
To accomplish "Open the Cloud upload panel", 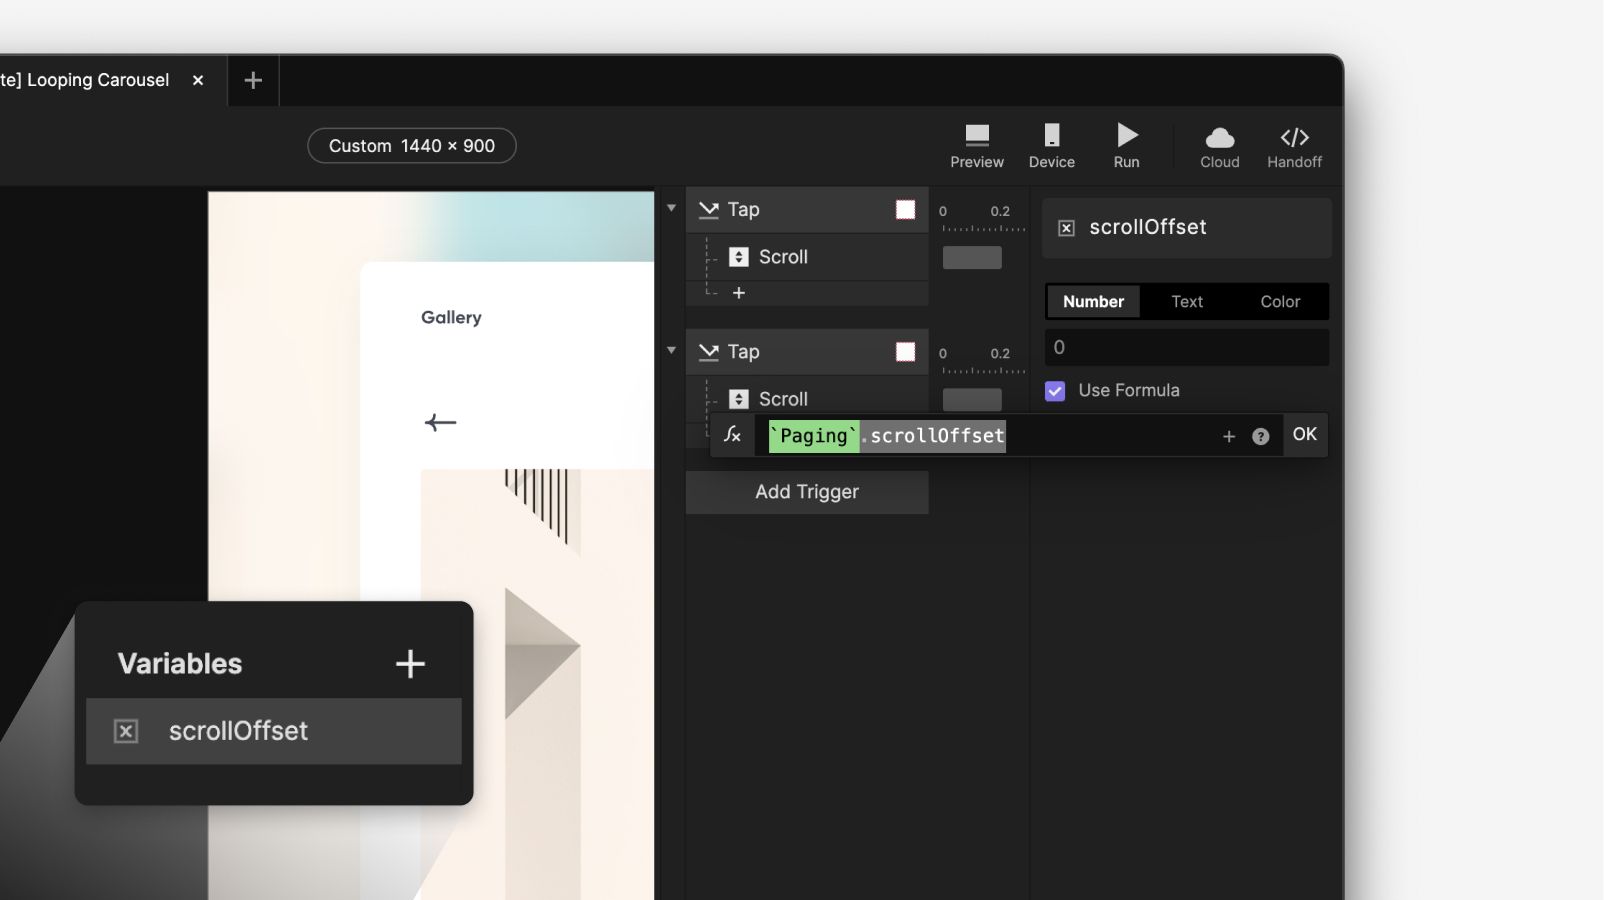I will [1220, 146].
